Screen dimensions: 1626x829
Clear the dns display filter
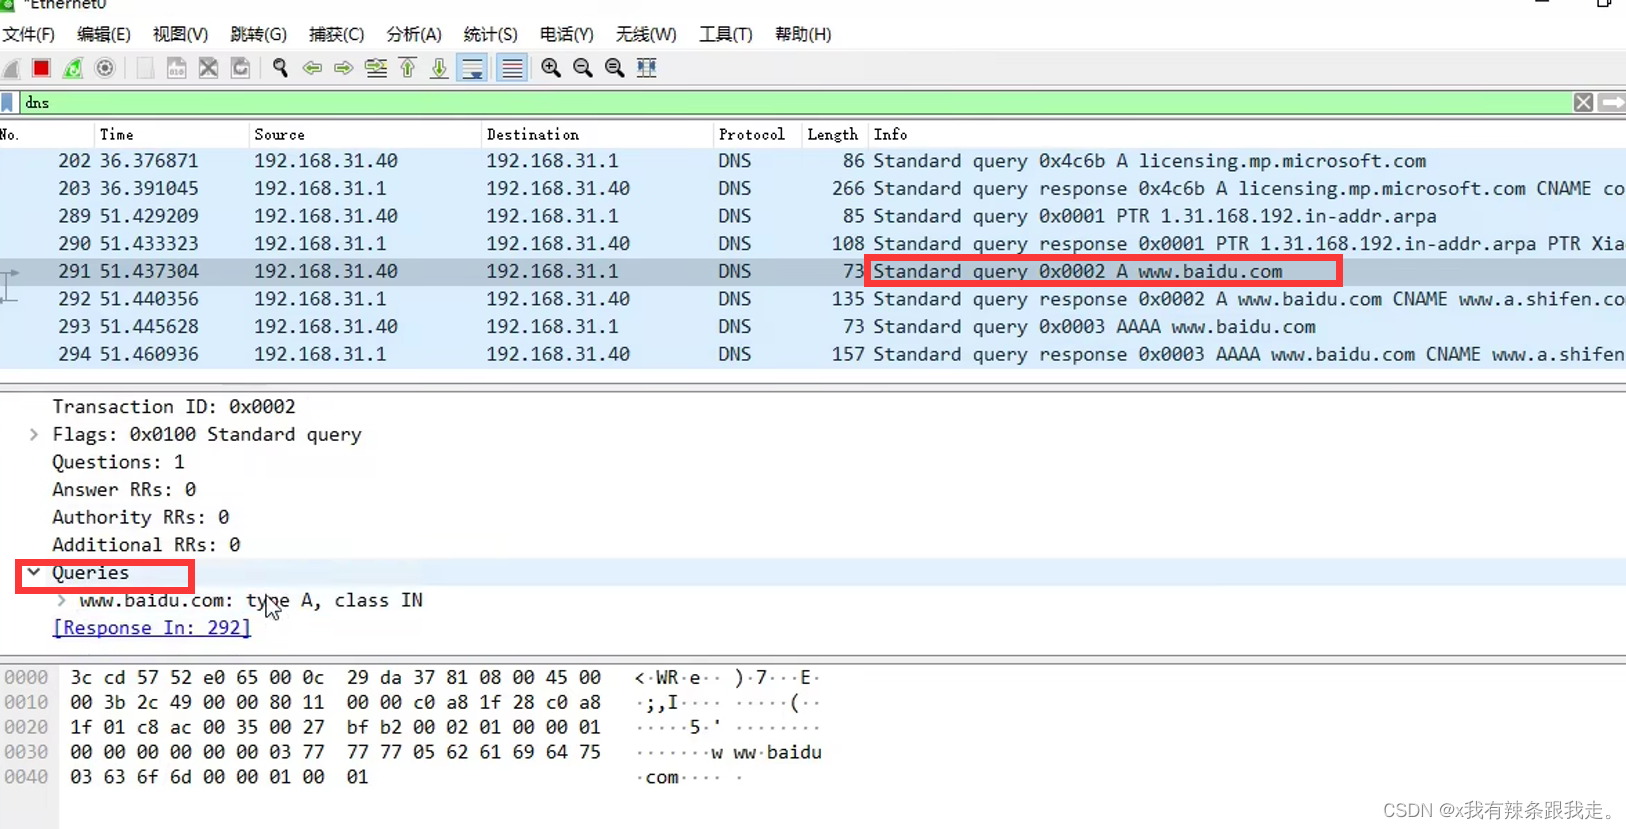tap(1583, 102)
